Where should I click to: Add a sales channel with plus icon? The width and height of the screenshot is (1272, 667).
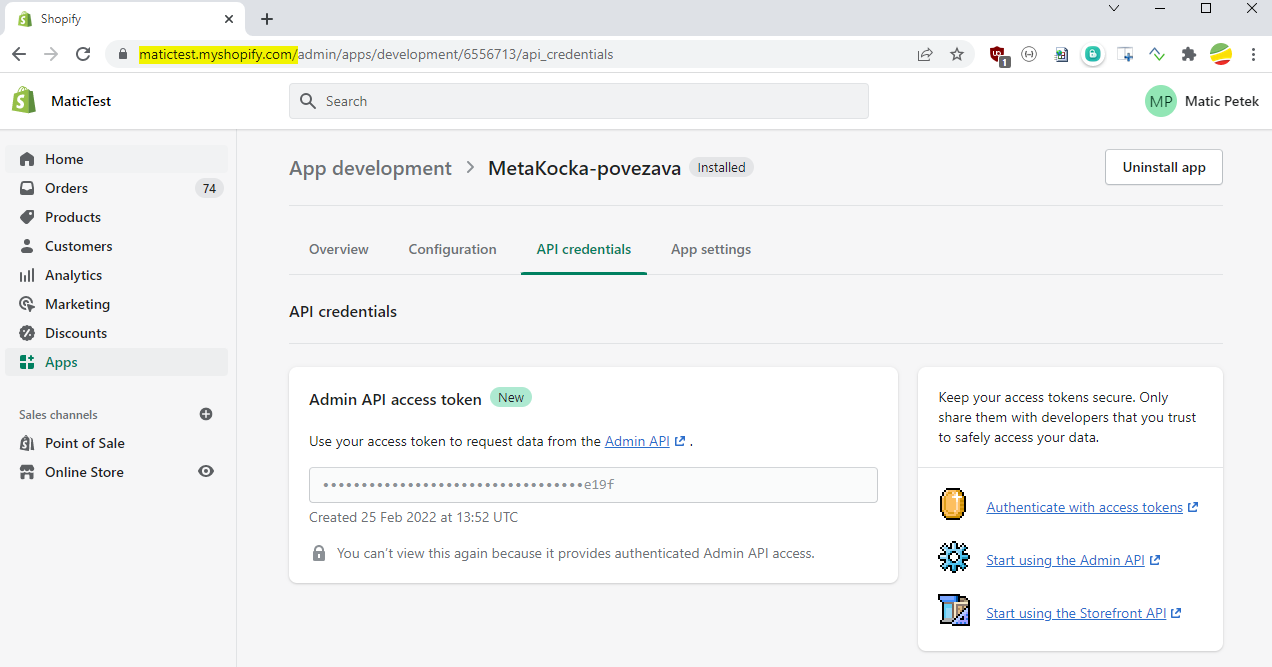tap(206, 414)
